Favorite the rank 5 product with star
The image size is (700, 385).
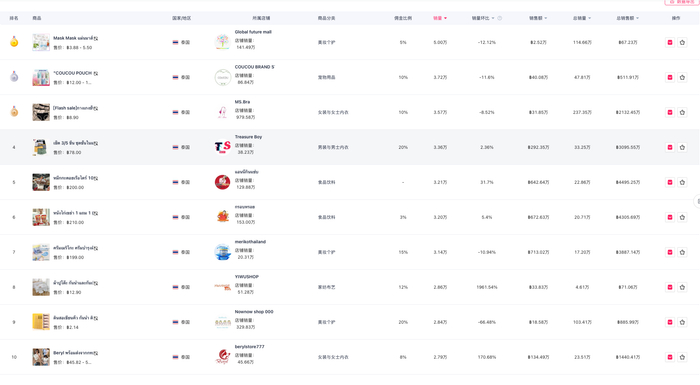pyautogui.click(x=682, y=182)
